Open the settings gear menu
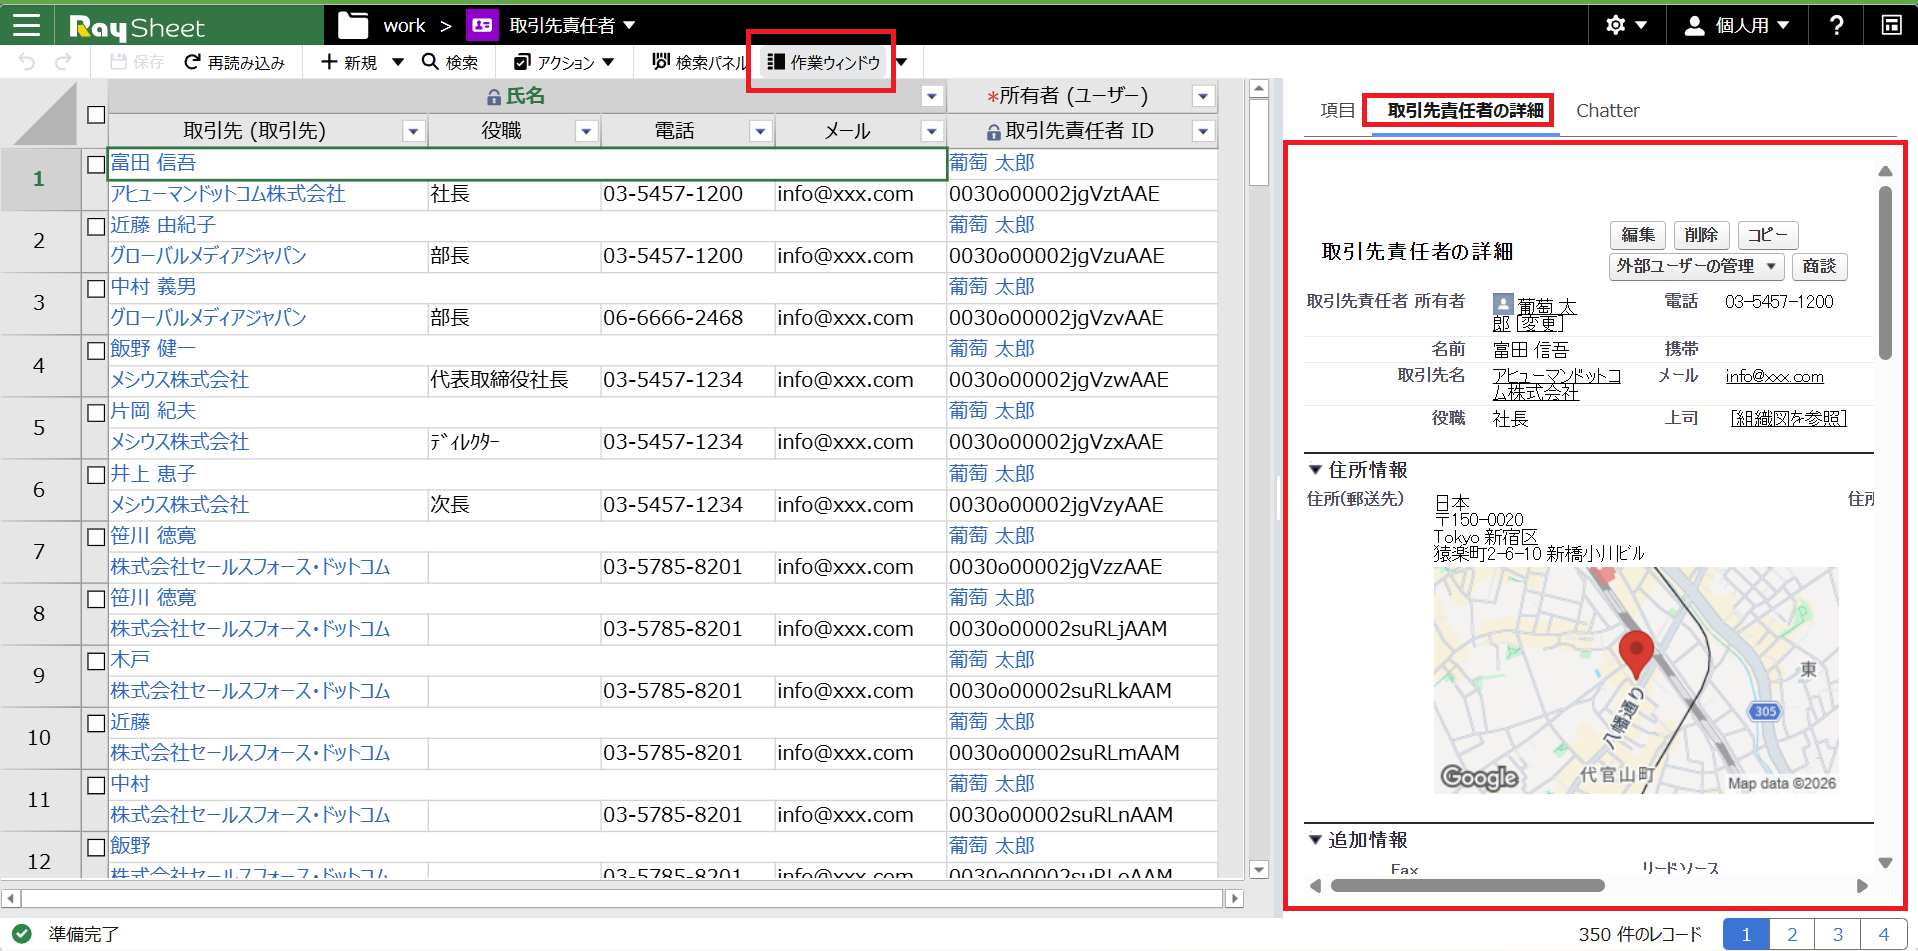The image size is (1918, 951). click(1616, 25)
